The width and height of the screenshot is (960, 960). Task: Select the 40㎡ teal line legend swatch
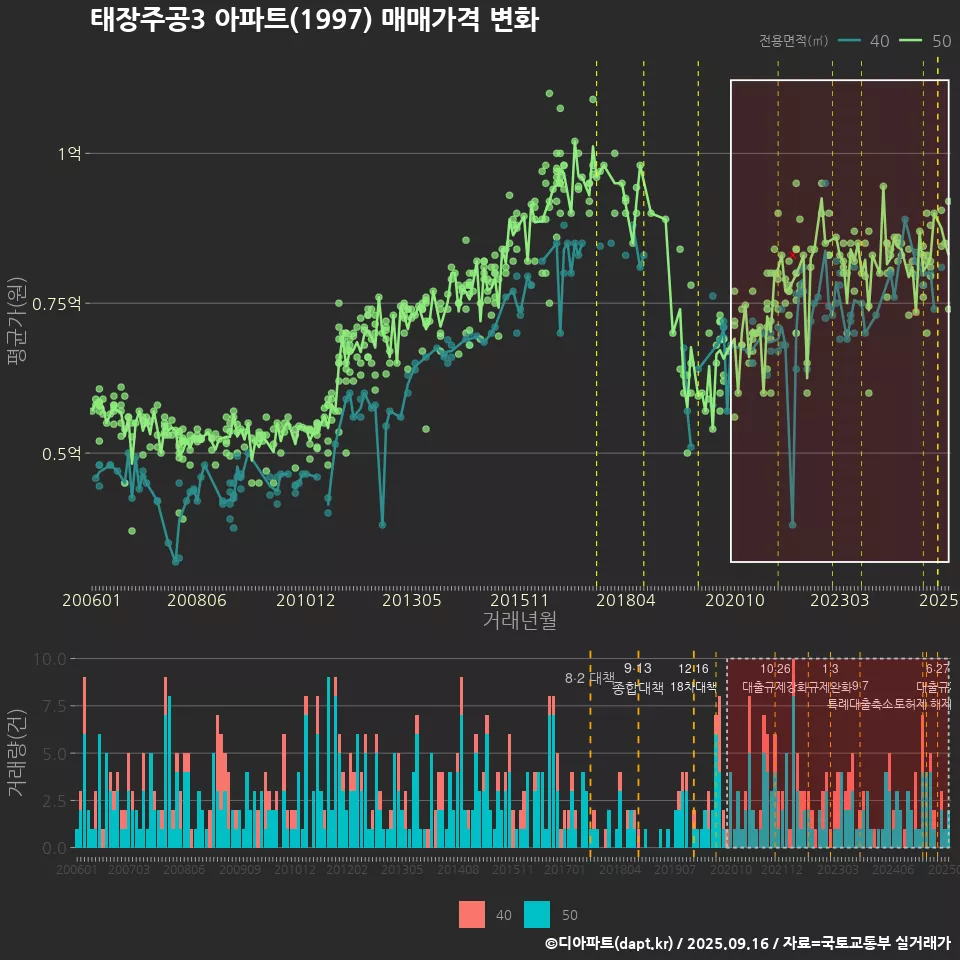pos(849,41)
